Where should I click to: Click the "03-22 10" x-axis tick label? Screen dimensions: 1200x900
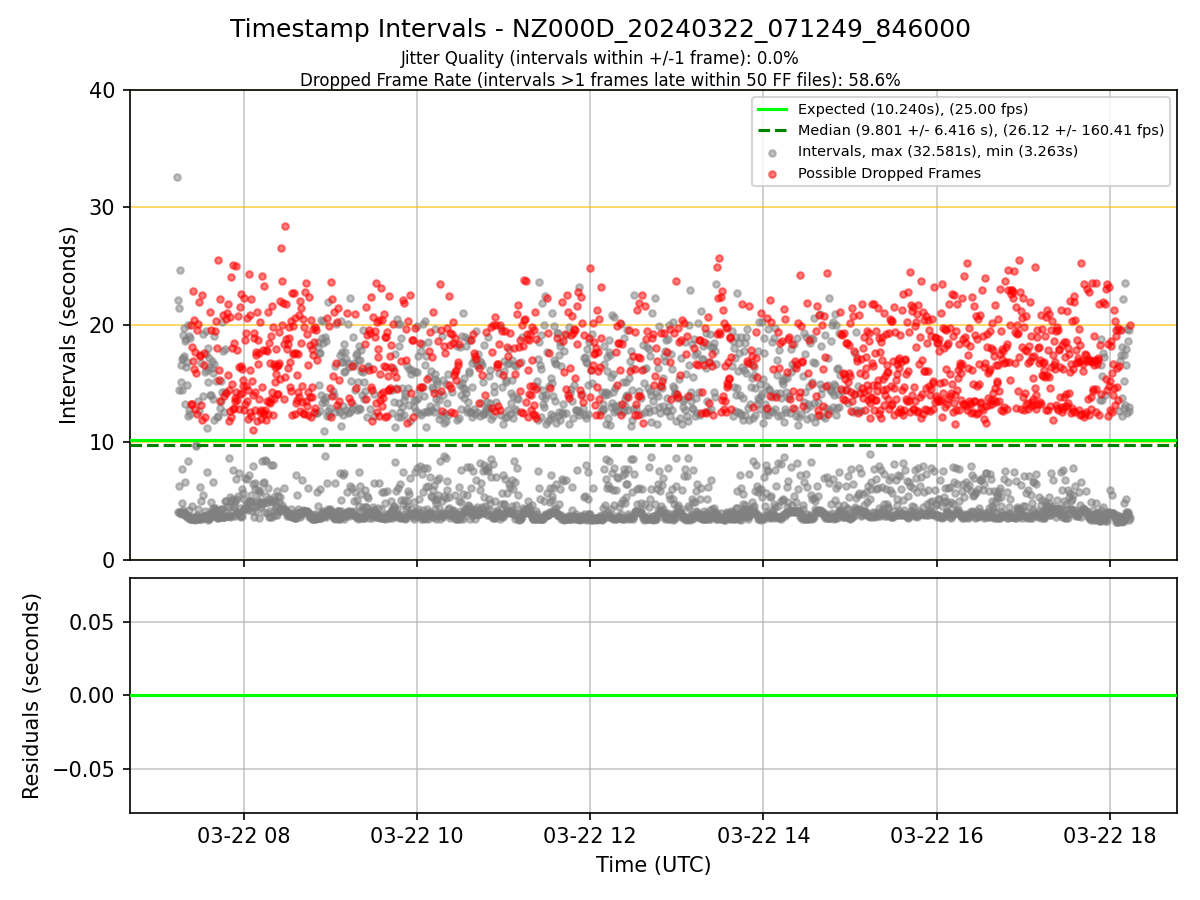(x=417, y=835)
